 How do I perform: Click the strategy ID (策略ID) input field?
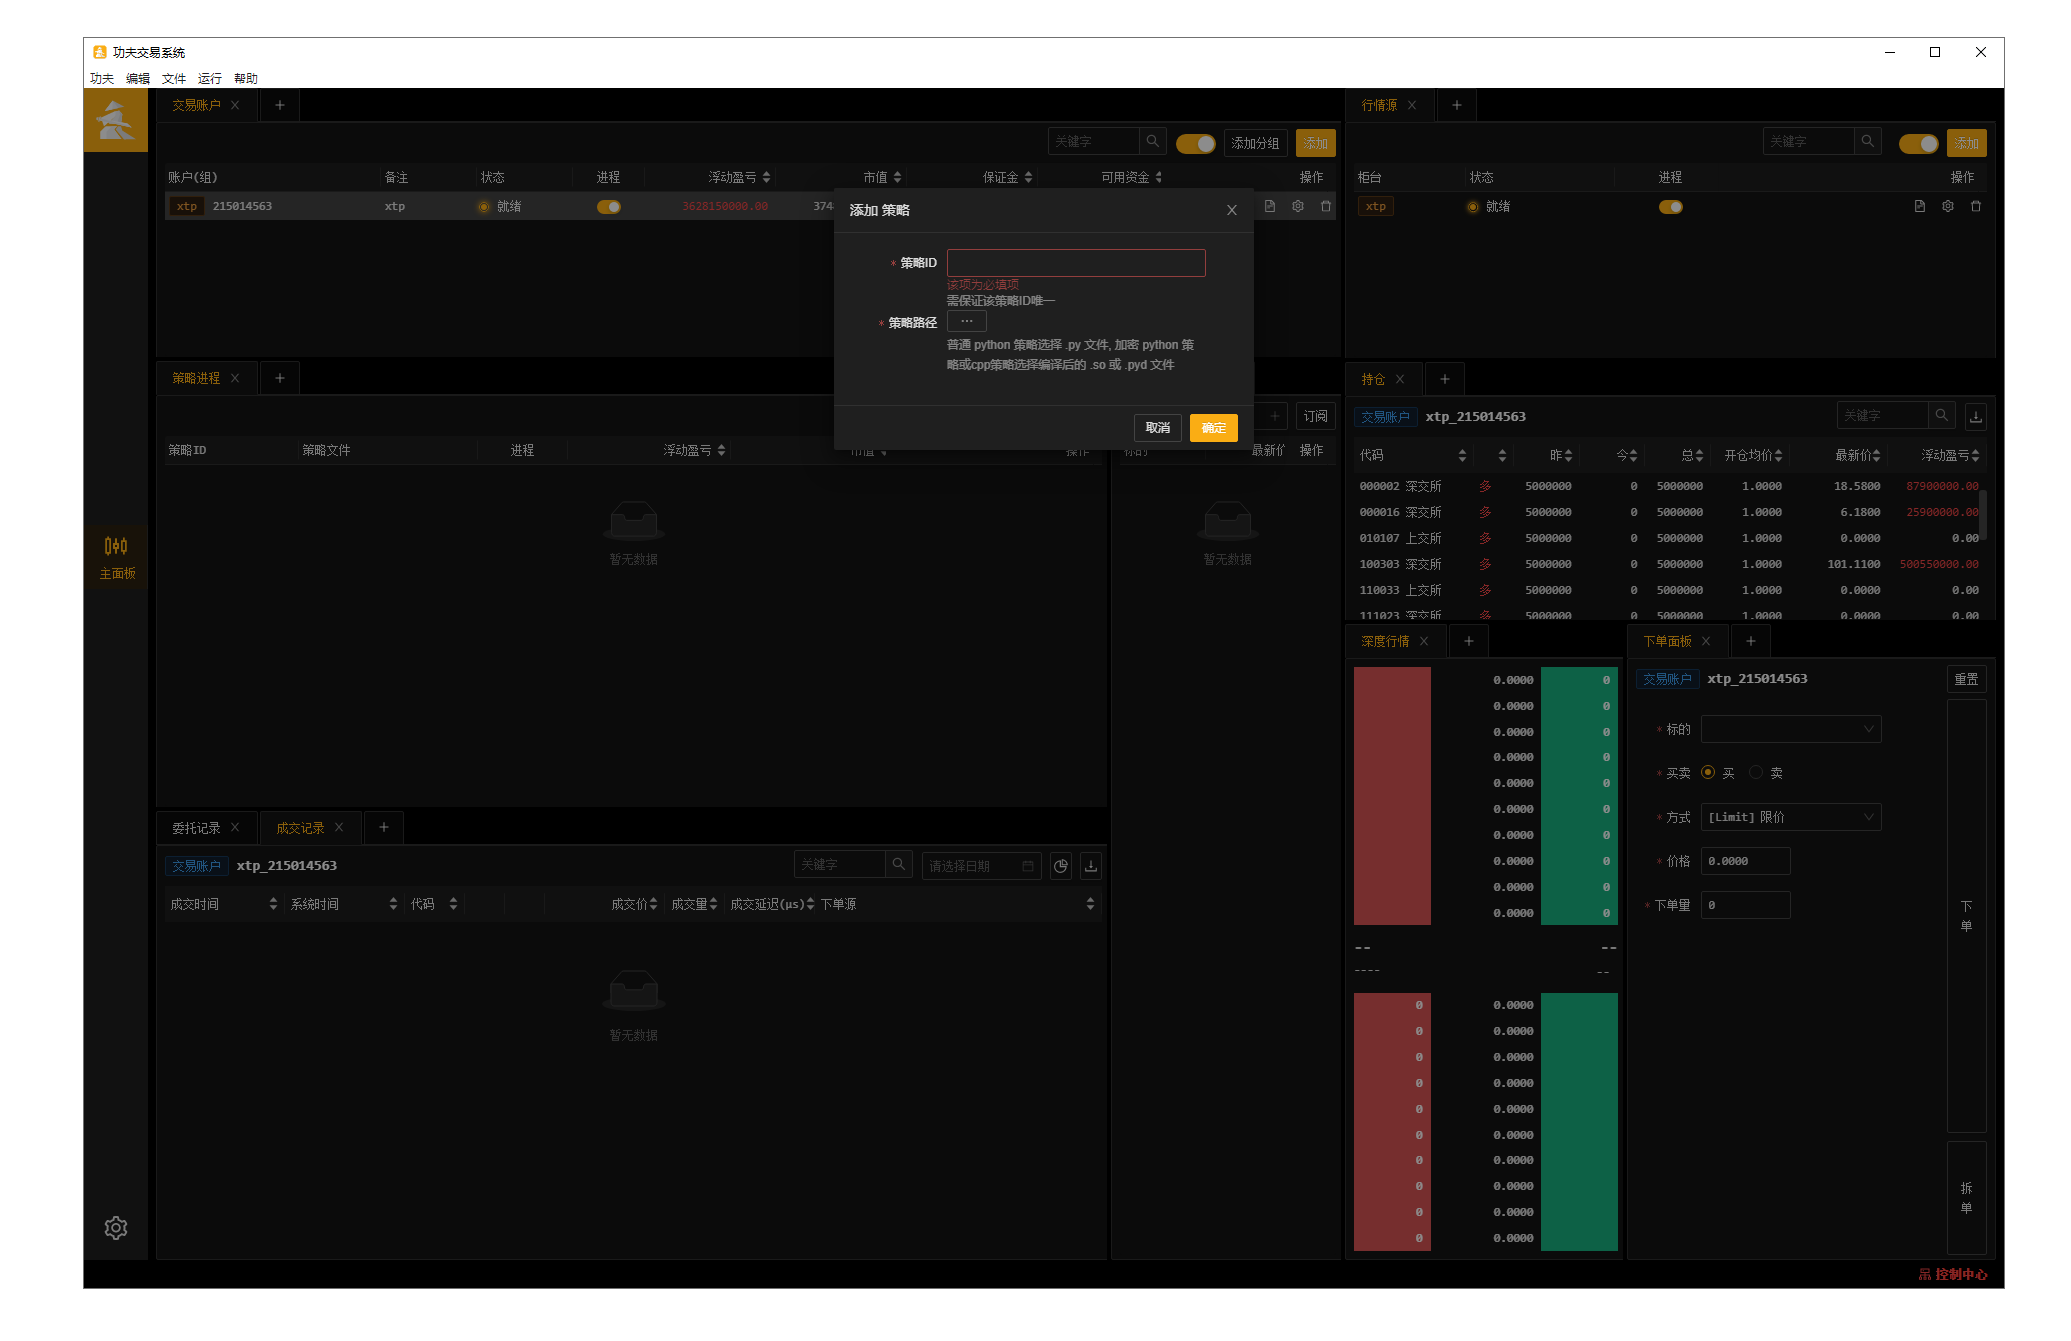tap(1075, 263)
